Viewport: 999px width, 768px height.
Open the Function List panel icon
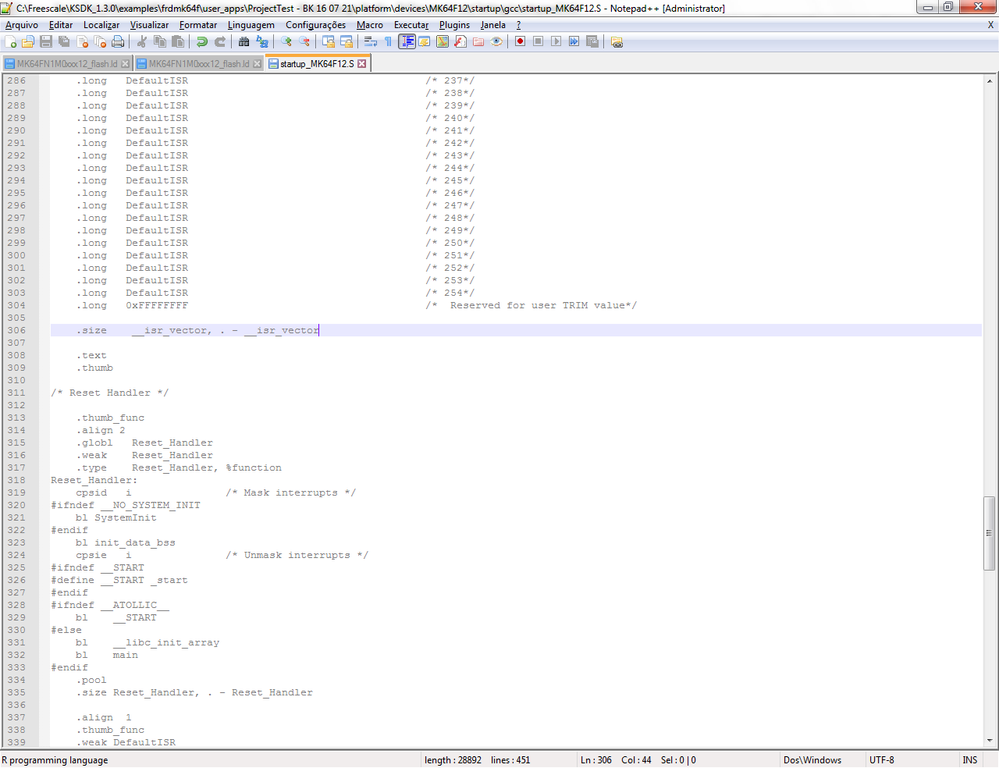click(x=460, y=42)
